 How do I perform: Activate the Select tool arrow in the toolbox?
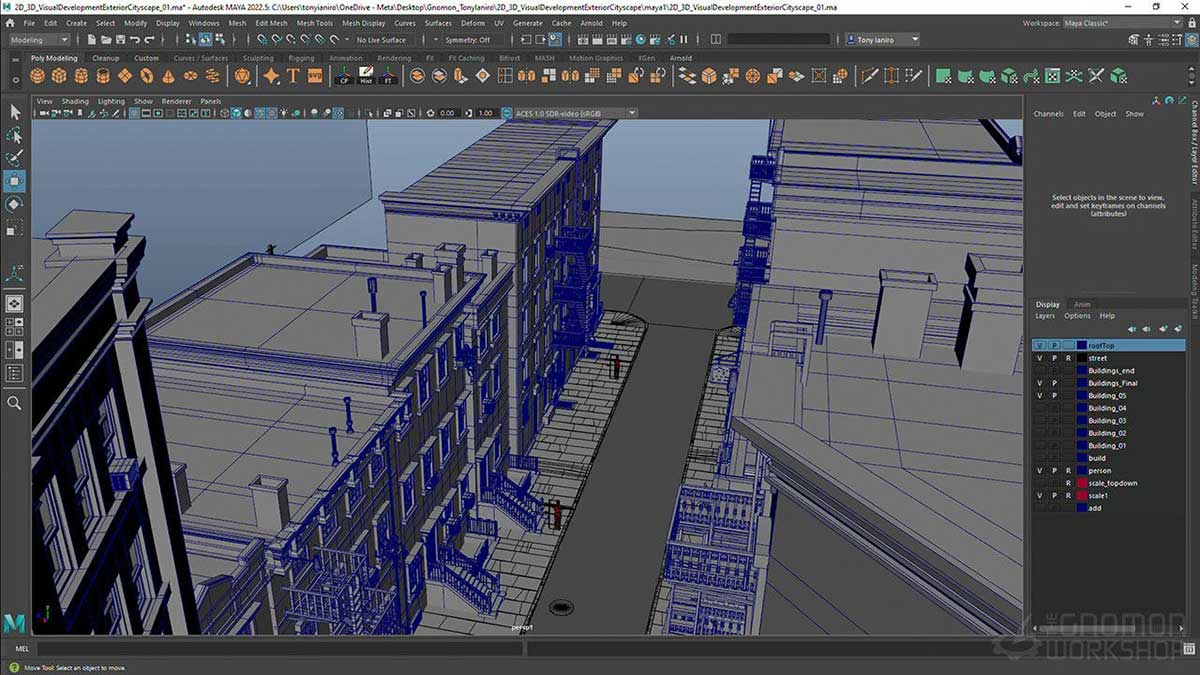14,112
